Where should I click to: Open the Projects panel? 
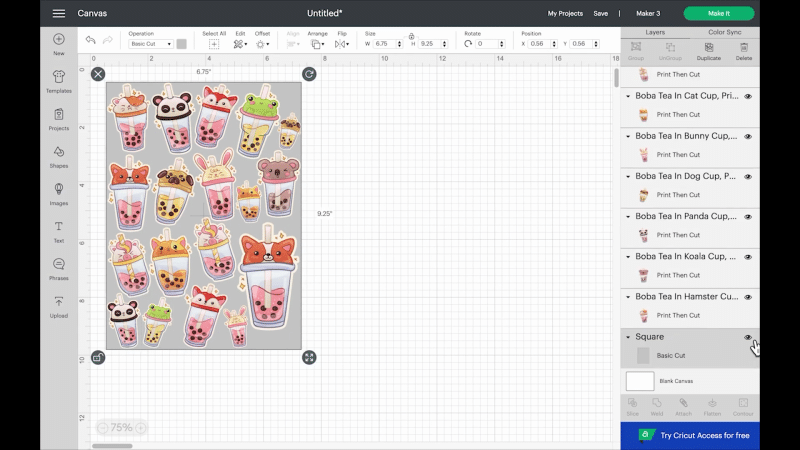pos(59,119)
